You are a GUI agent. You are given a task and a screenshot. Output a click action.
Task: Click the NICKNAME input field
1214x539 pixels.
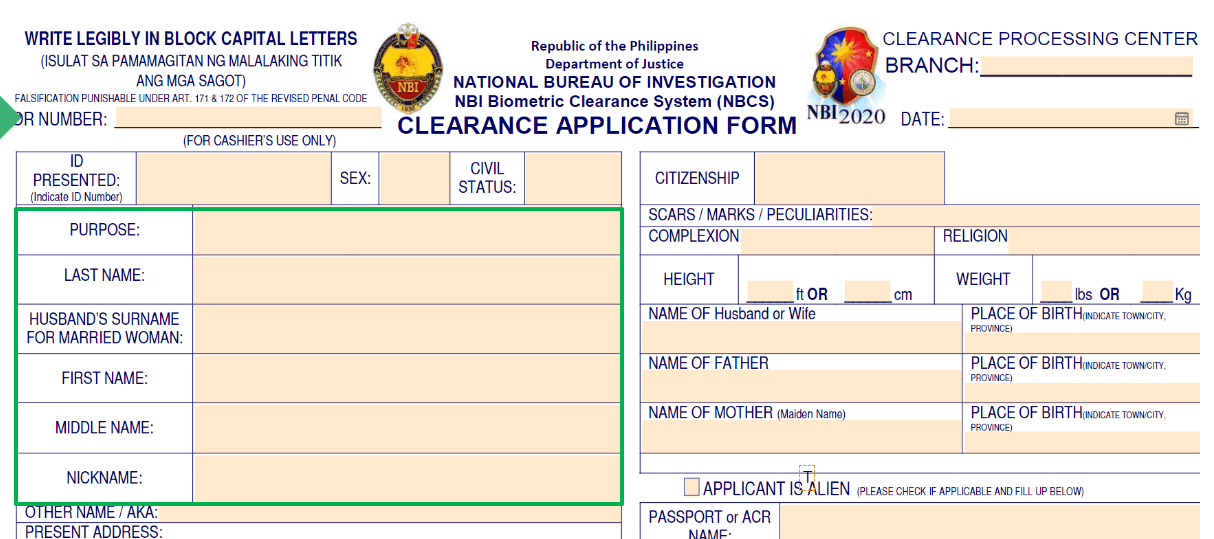(406, 477)
